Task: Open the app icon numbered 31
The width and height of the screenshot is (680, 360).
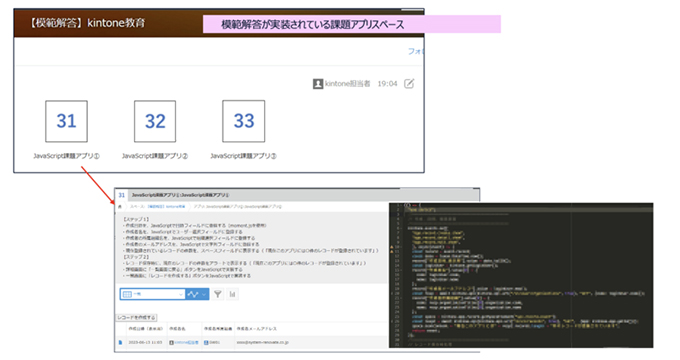Action: 66,121
